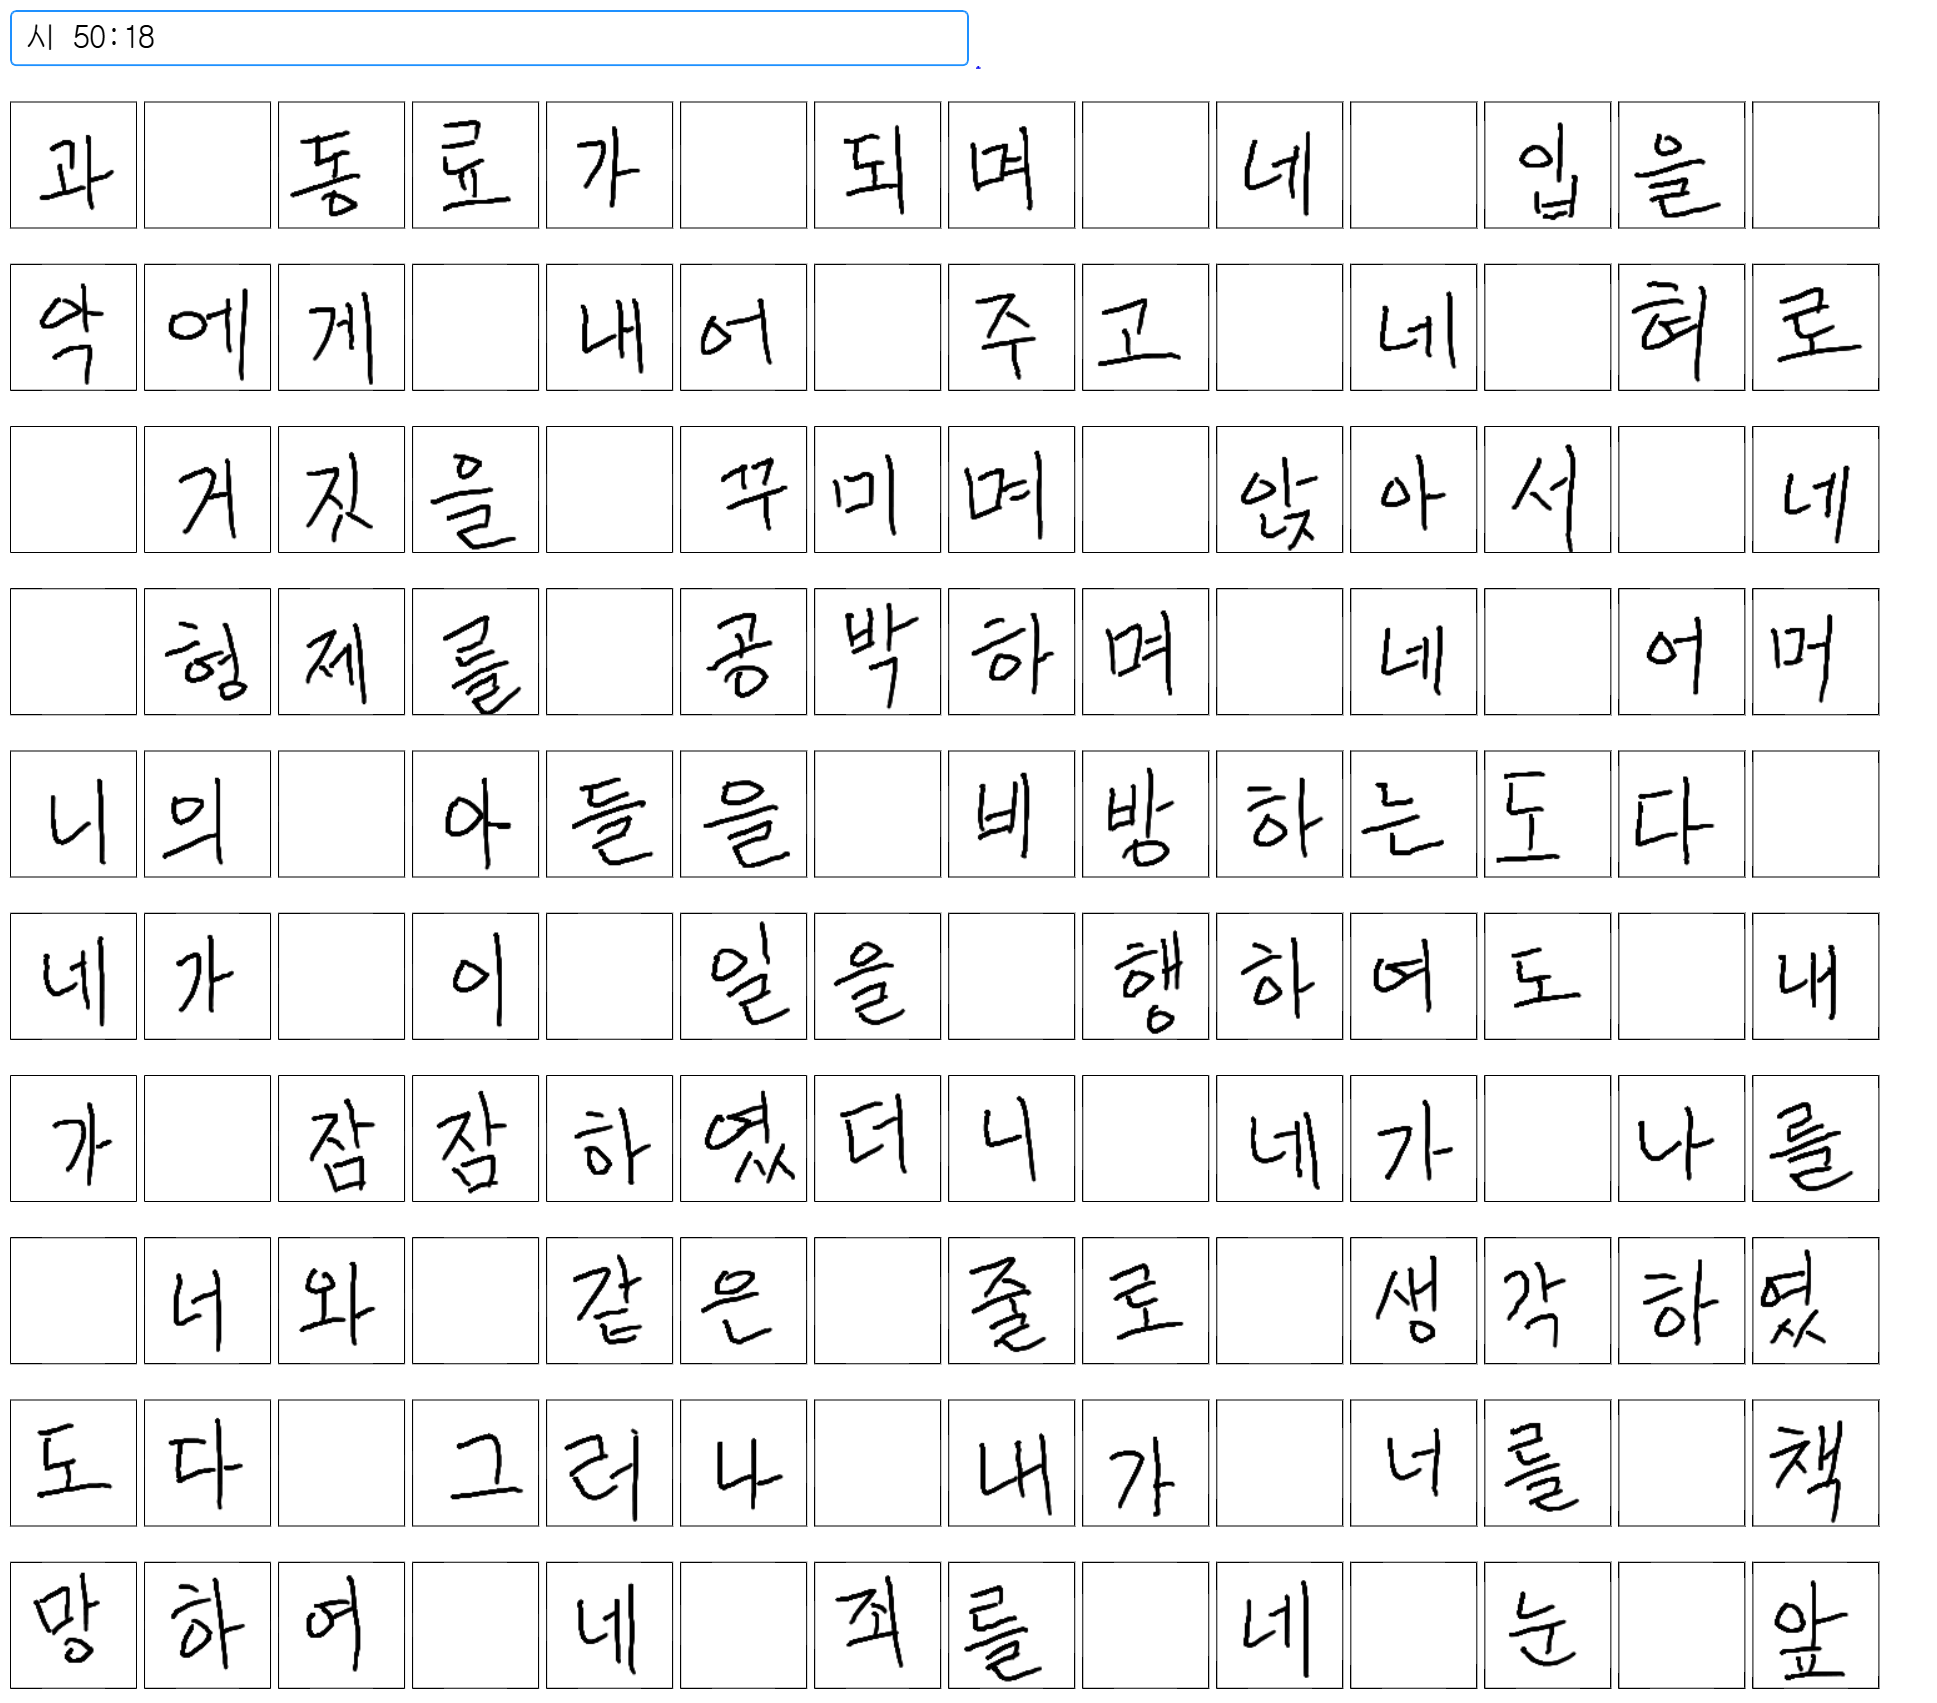This screenshot has width=1937, height=1703.
Task: Select the handwritten 주 character cell
Action: (1011, 327)
